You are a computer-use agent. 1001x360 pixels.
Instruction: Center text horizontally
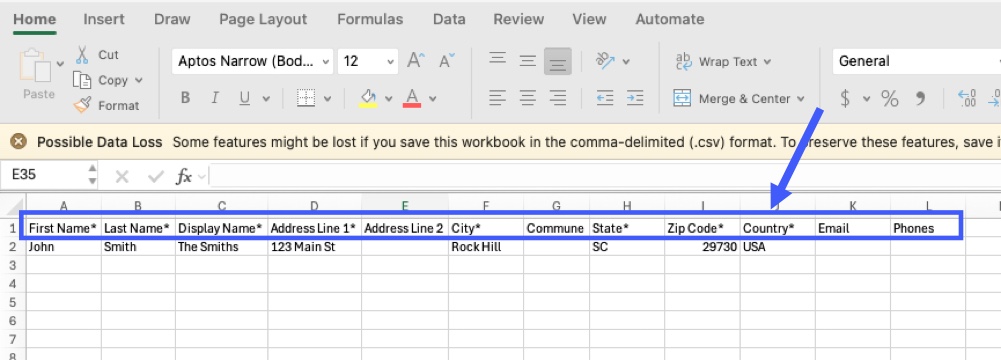tap(527, 98)
